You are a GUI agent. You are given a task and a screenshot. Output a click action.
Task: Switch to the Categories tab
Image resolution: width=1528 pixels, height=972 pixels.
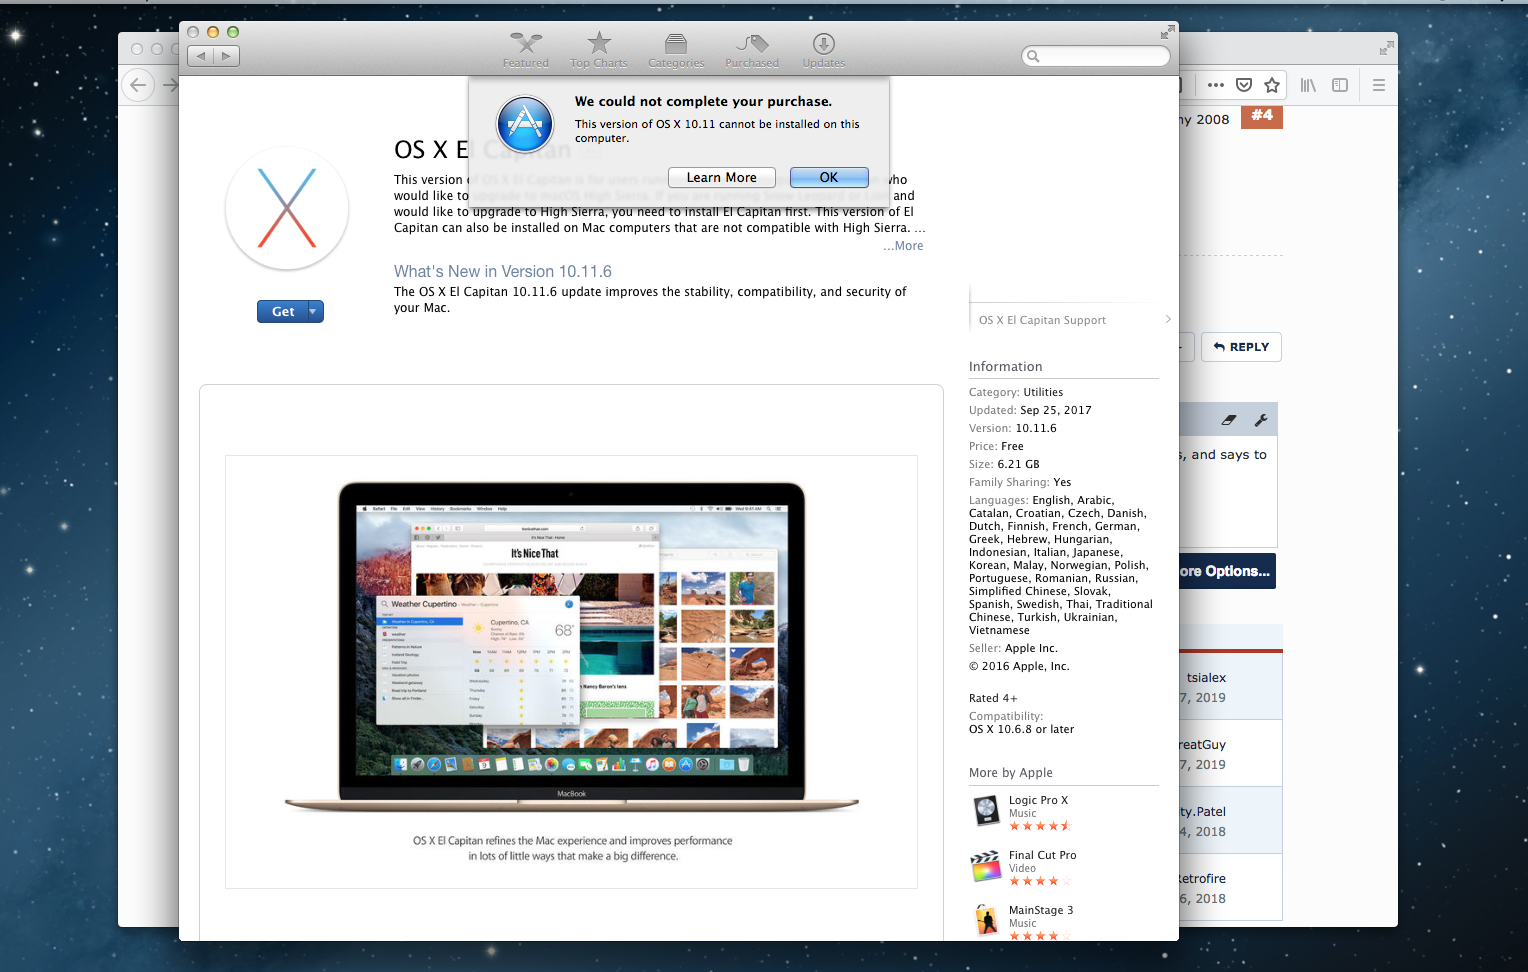click(x=676, y=50)
